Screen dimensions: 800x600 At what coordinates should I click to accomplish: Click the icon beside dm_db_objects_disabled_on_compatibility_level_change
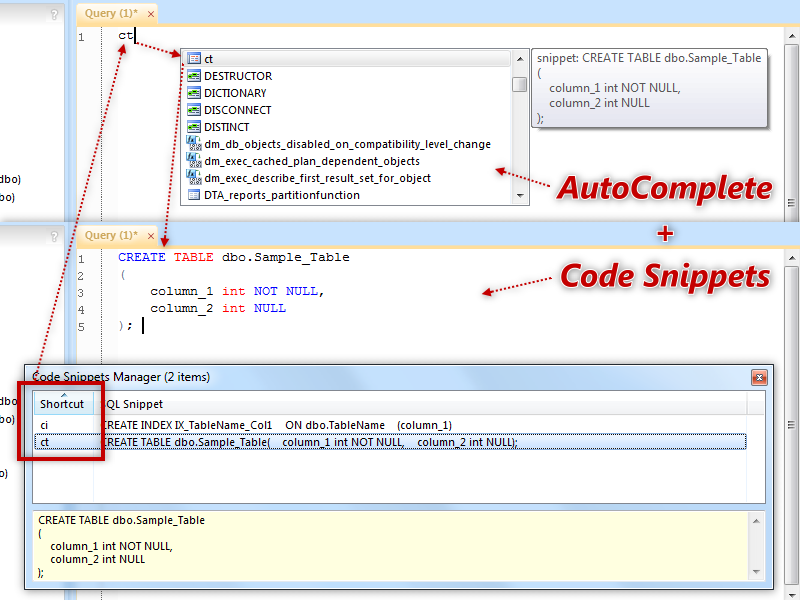[194, 143]
